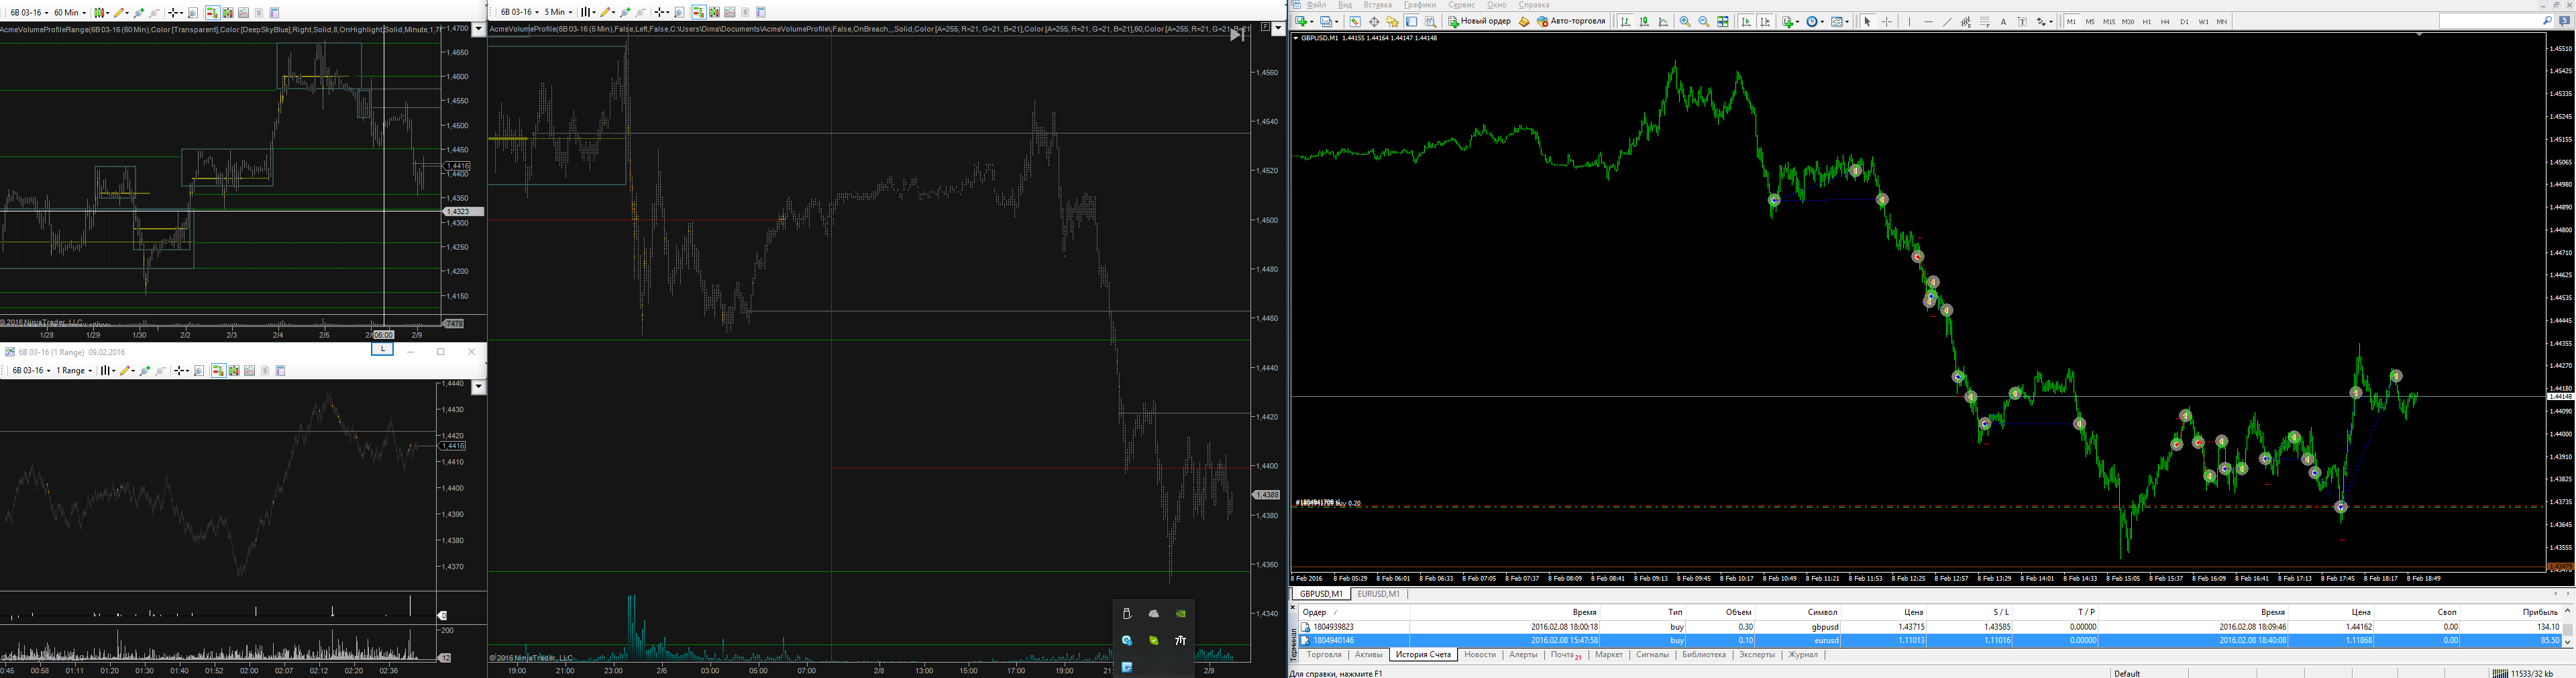Toggle the Auto-trading (Авто-торговля) button
This screenshot has height=678, width=2576.
point(1571,21)
